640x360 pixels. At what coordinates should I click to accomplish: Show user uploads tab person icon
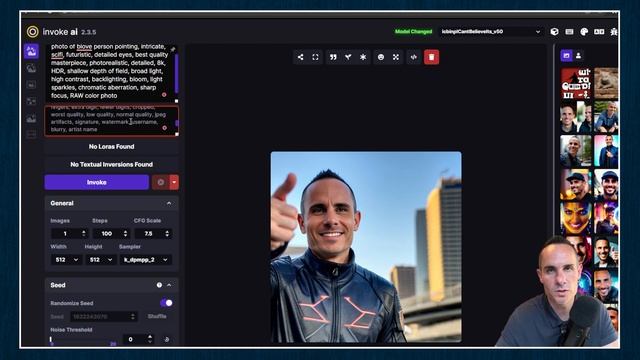coord(578,56)
